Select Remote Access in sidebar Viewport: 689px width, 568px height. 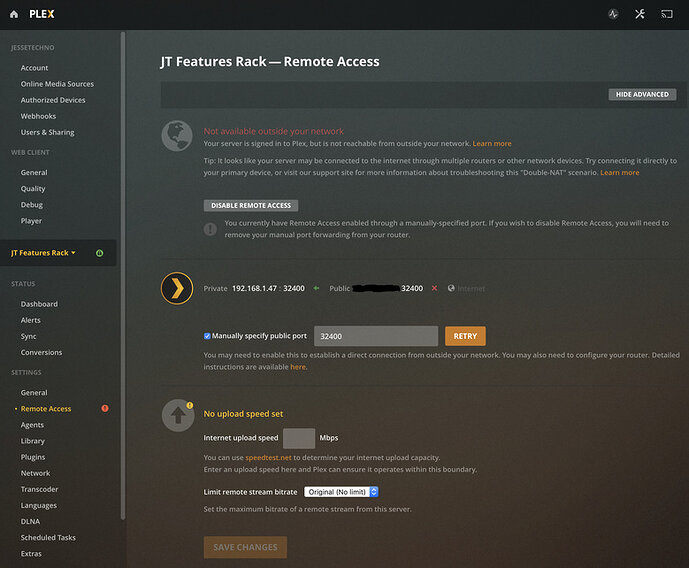click(x=46, y=409)
